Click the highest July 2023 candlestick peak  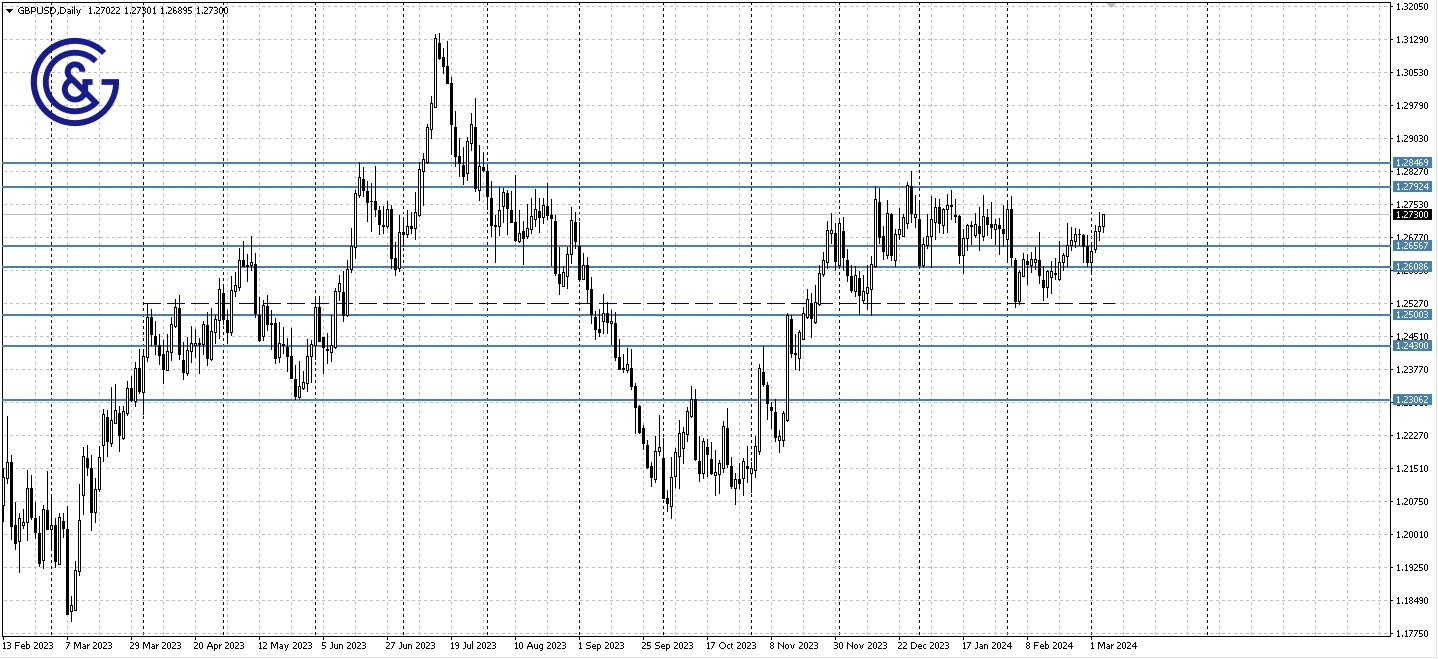(438, 35)
